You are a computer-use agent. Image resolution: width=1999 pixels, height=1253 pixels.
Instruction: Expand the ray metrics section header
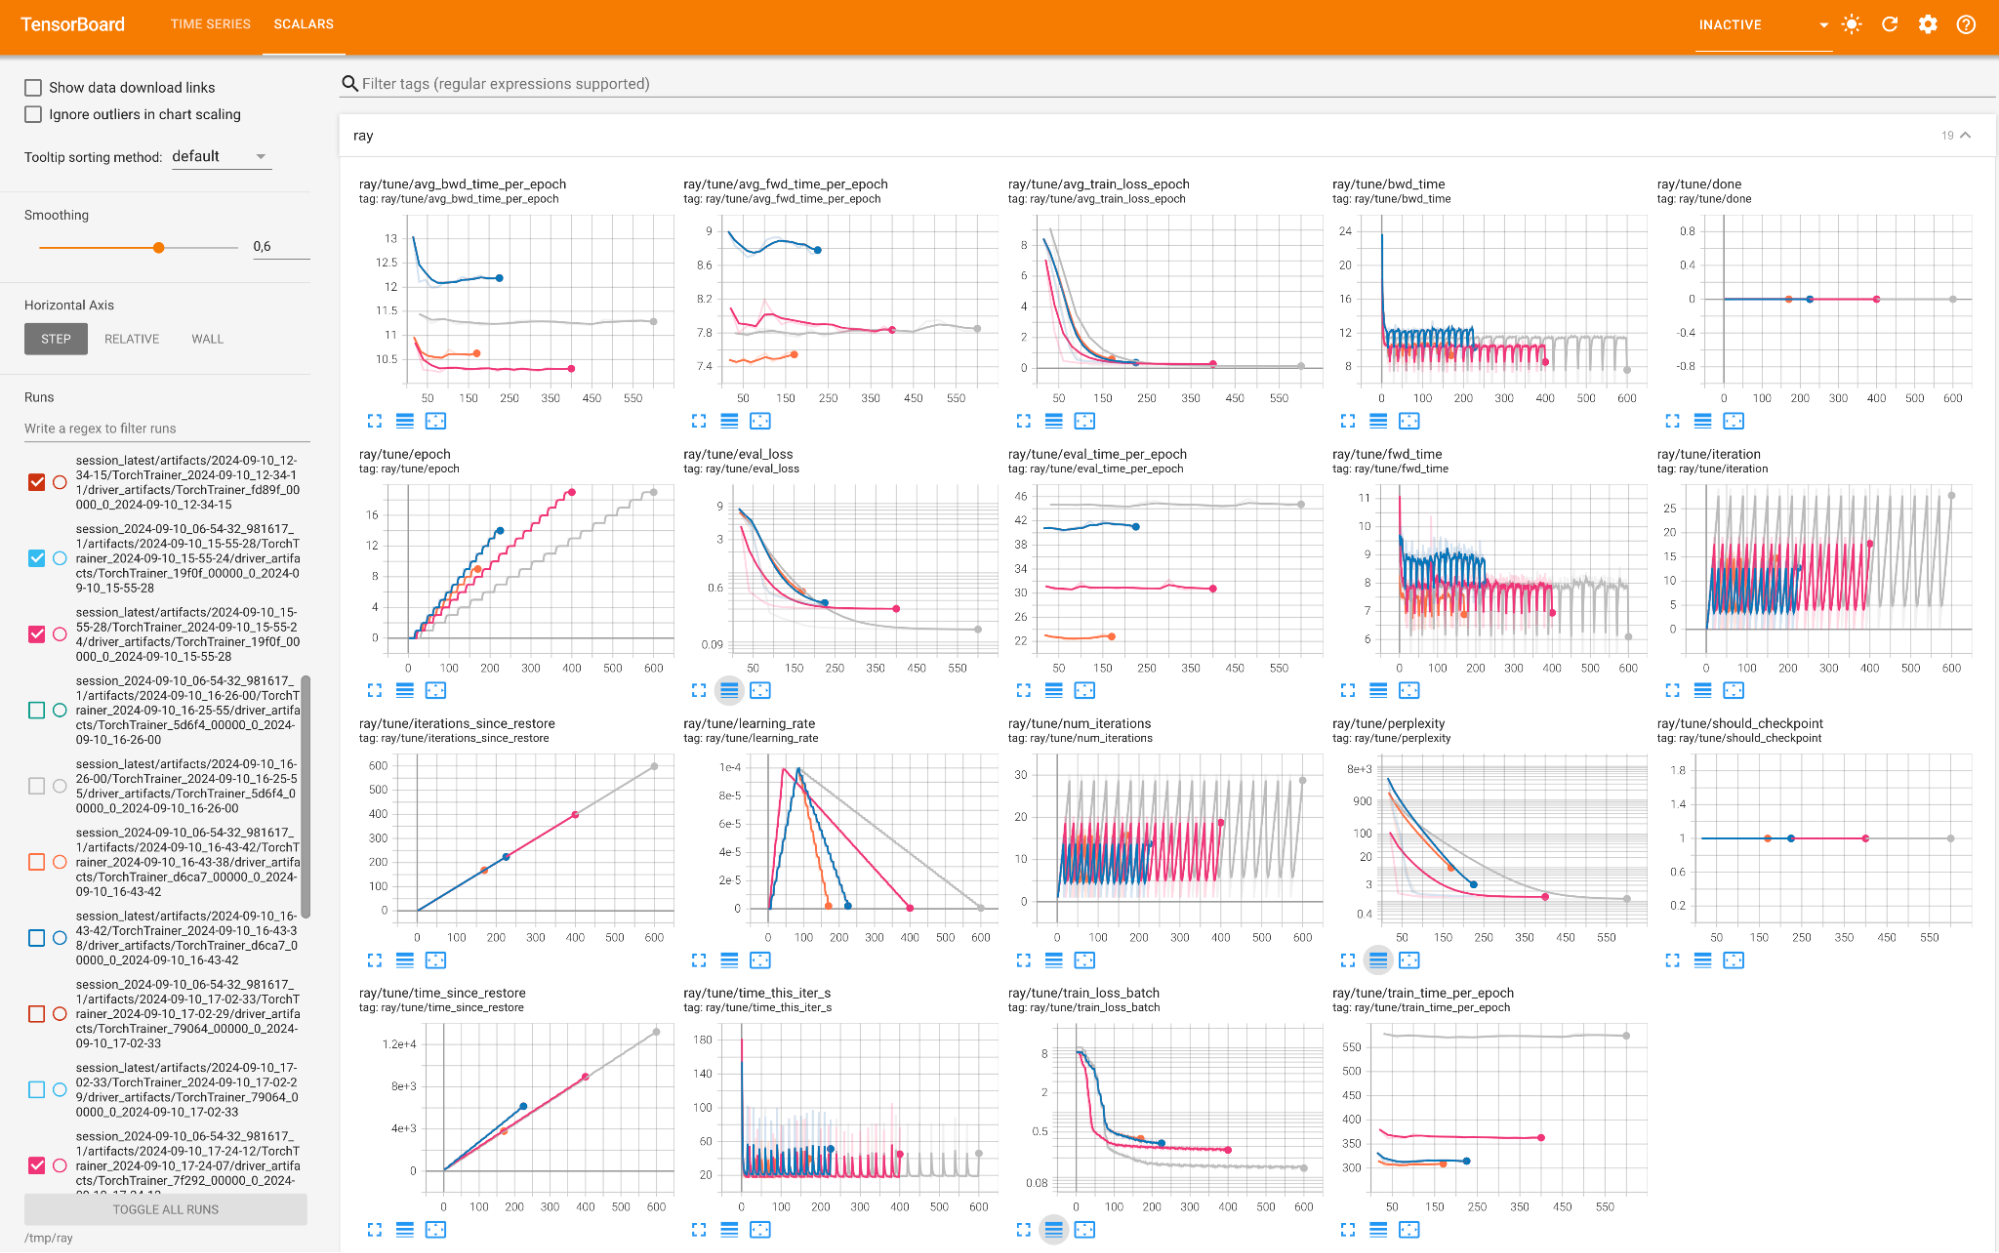(x=1961, y=136)
